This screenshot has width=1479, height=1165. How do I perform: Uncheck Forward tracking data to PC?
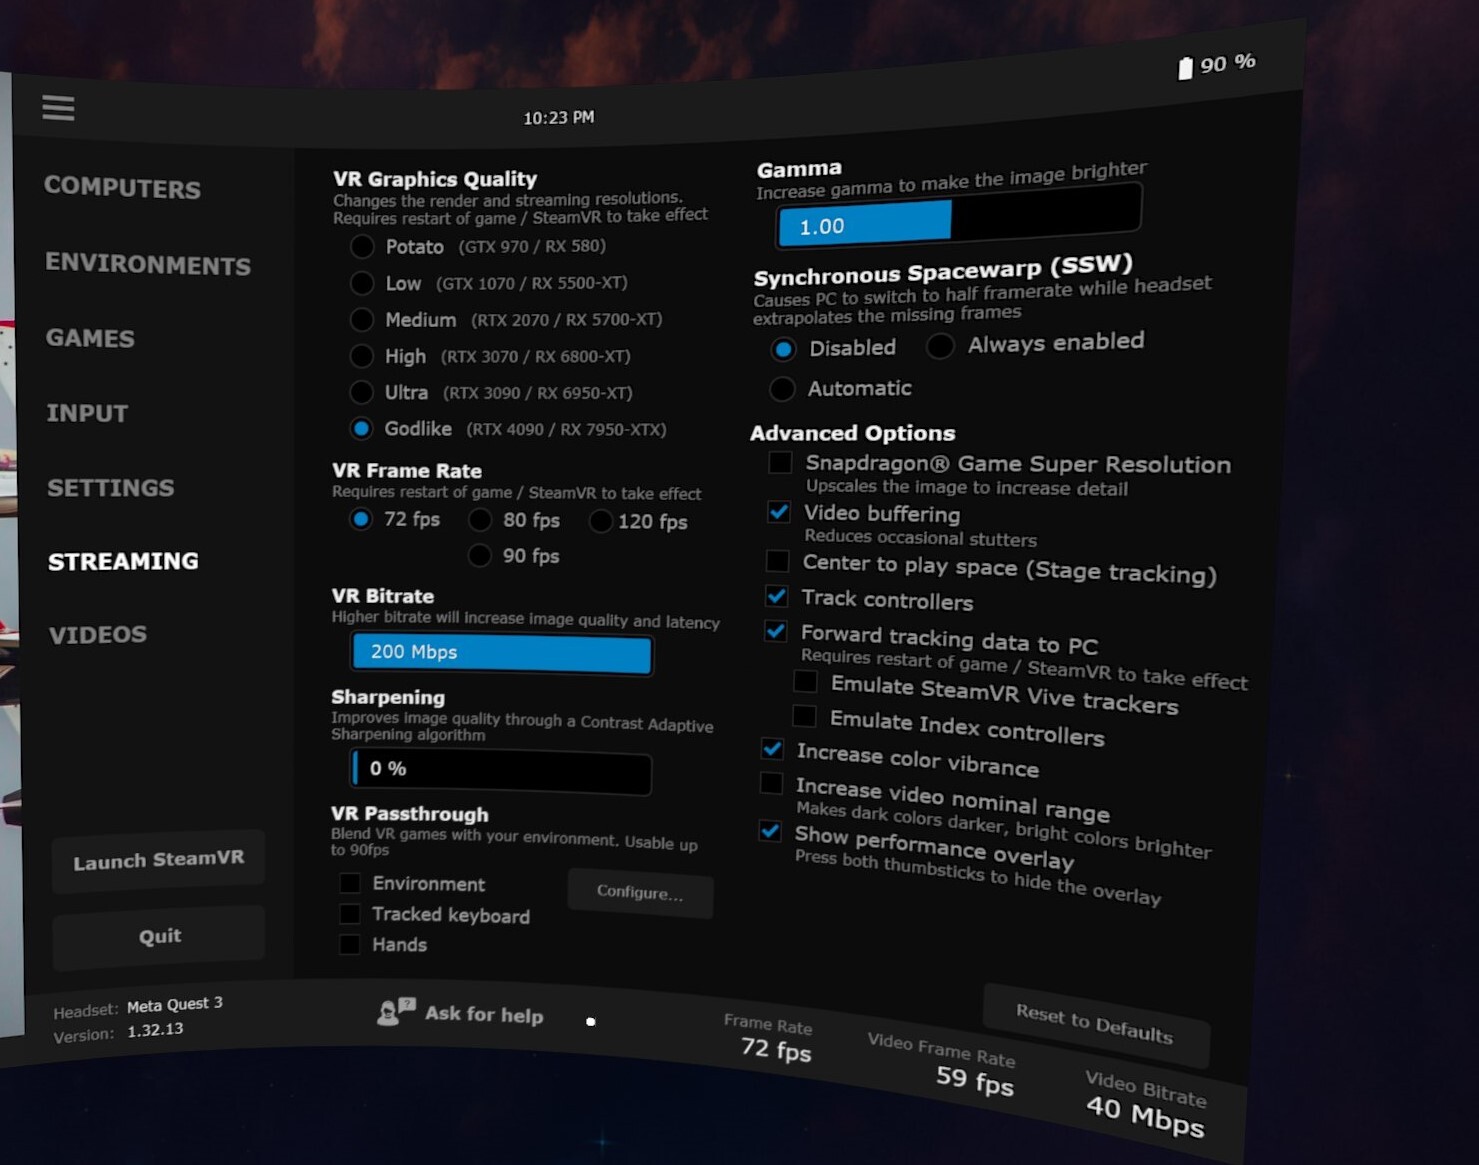click(775, 632)
